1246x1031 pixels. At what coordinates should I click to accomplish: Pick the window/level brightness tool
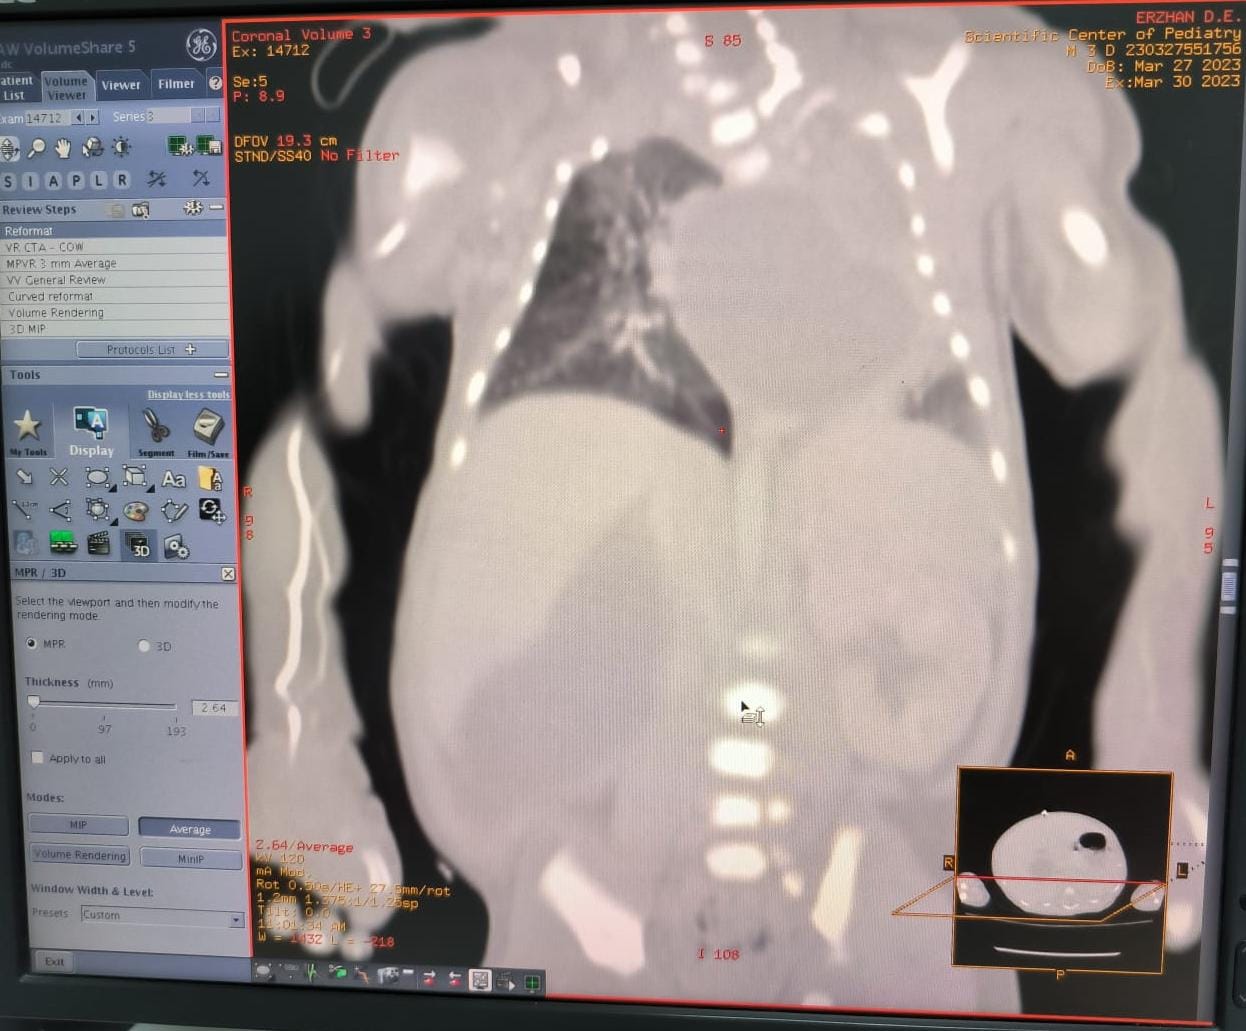pos(121,148)
